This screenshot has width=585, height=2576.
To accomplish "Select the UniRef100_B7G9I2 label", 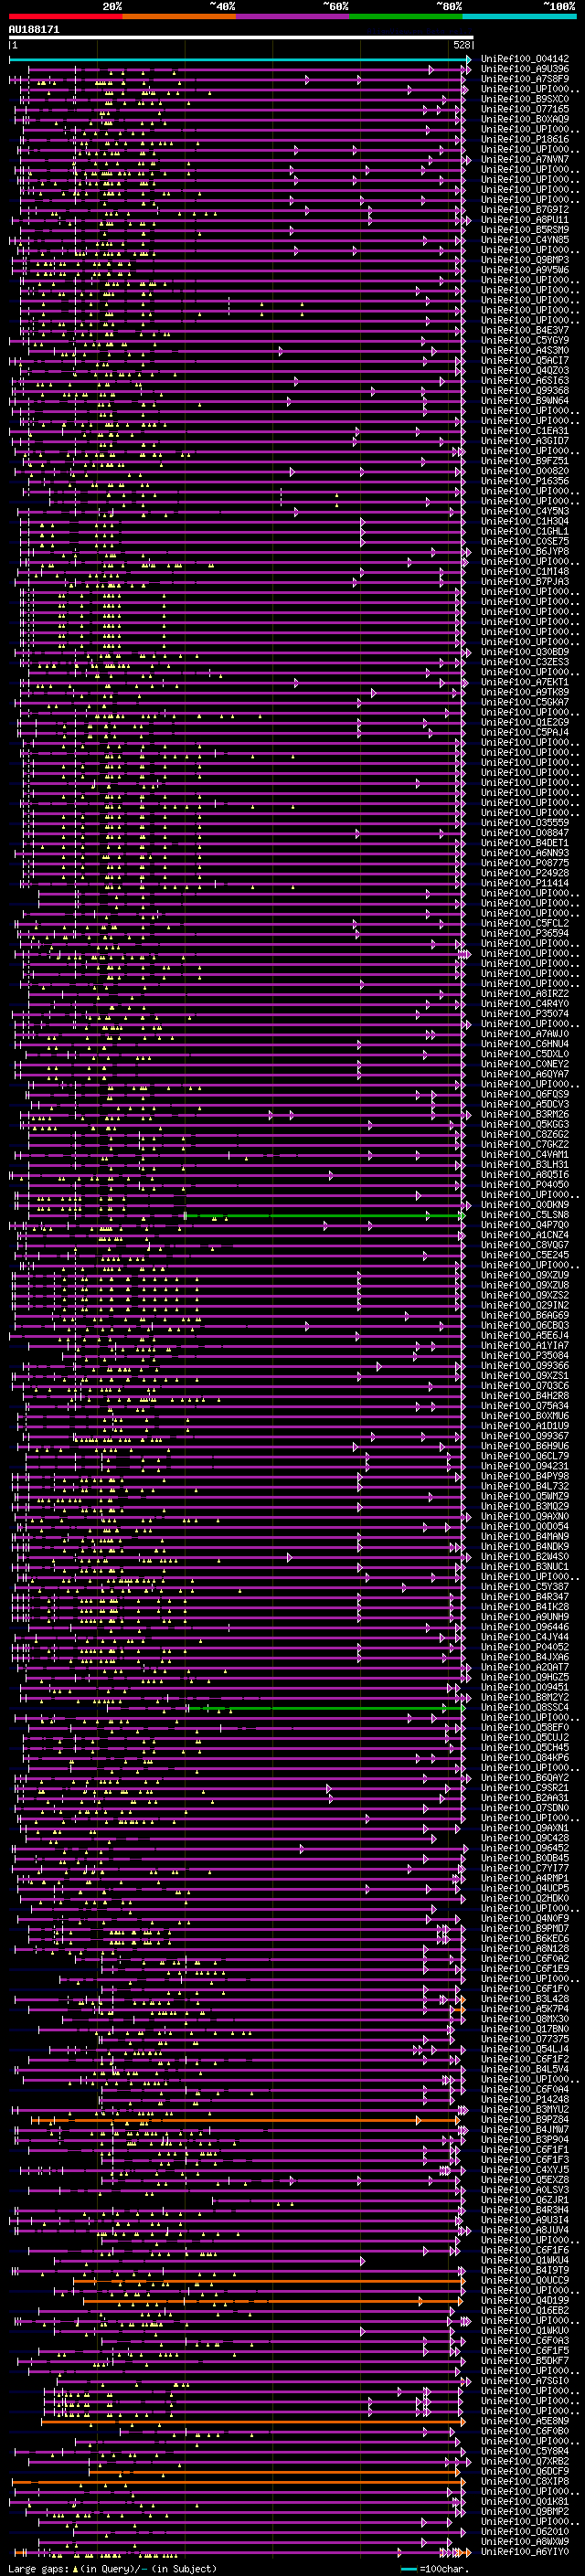I will click(525, 210).
